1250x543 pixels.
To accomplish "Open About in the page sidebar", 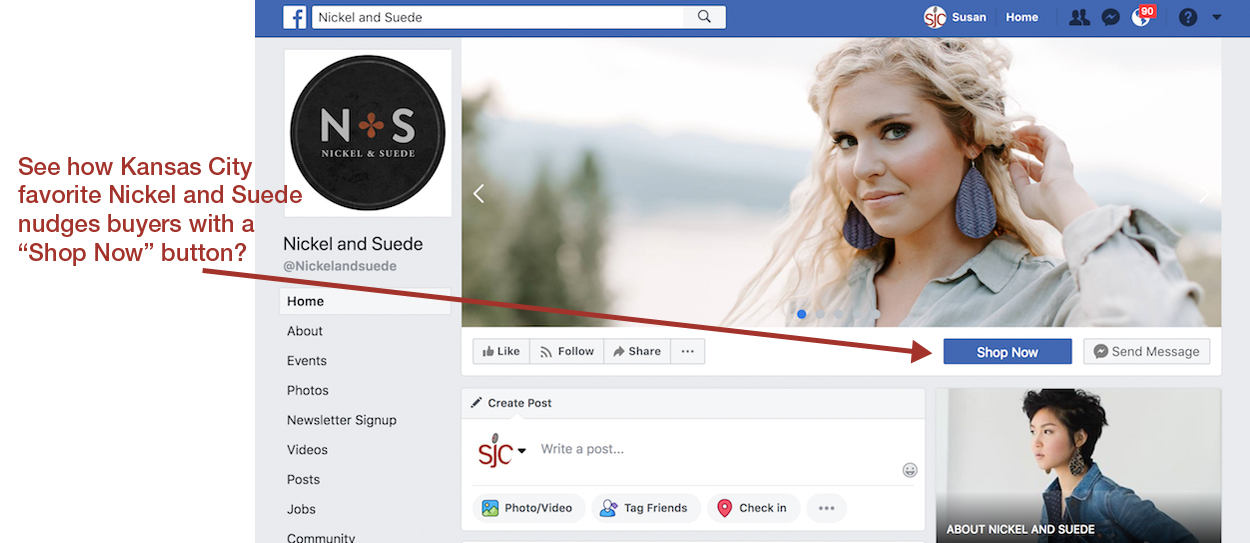I will pyautogui.click(x=305, y=331).
